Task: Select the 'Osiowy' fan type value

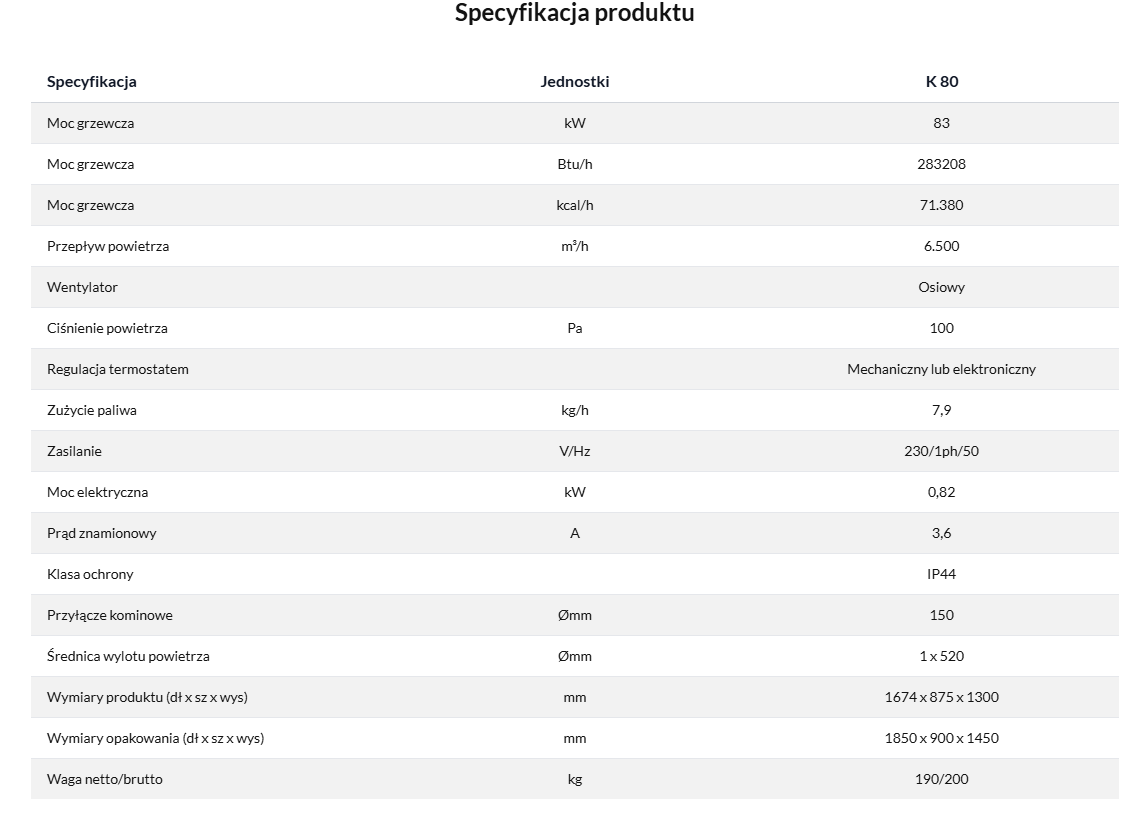Action: click(x=941, y=287)
